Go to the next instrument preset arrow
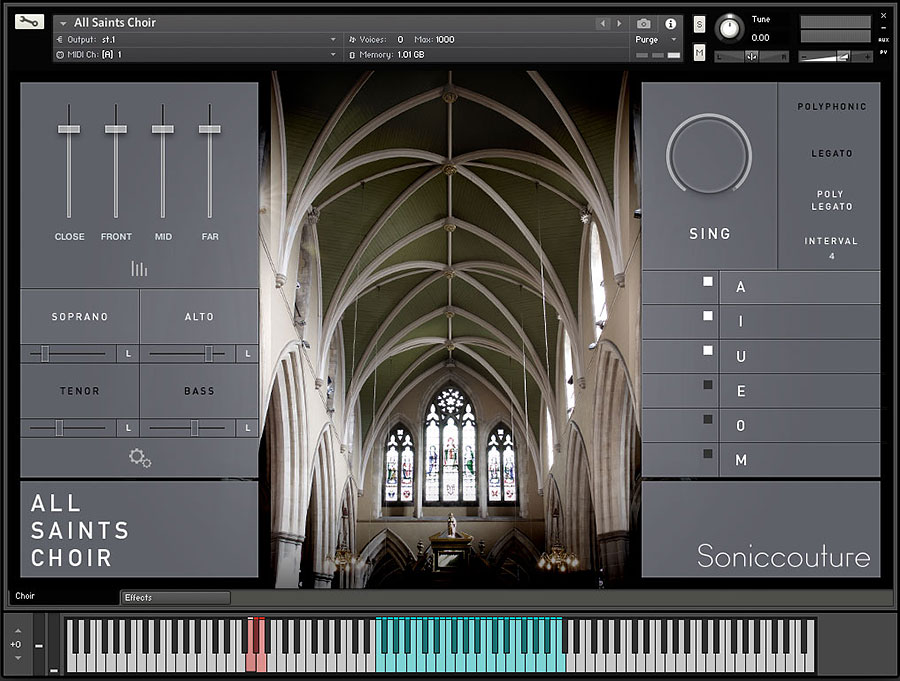The image size is (900, 681). (x=619, y=23)
